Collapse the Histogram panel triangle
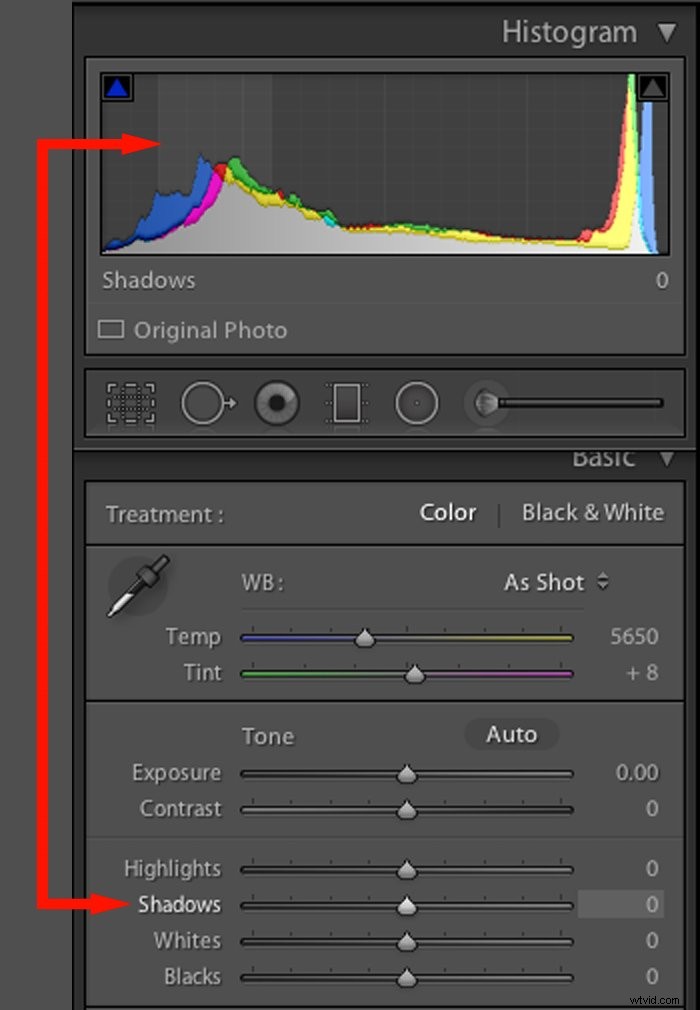This screenshot has width=700, height=1010. click(x=667, y=32)
